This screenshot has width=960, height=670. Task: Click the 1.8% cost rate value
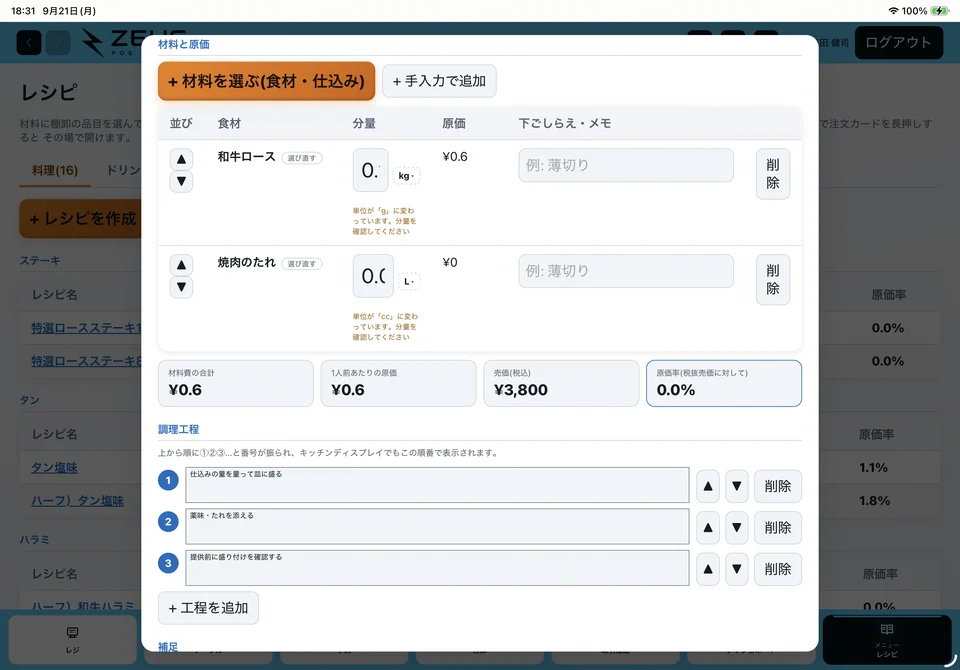pos(874,501)
